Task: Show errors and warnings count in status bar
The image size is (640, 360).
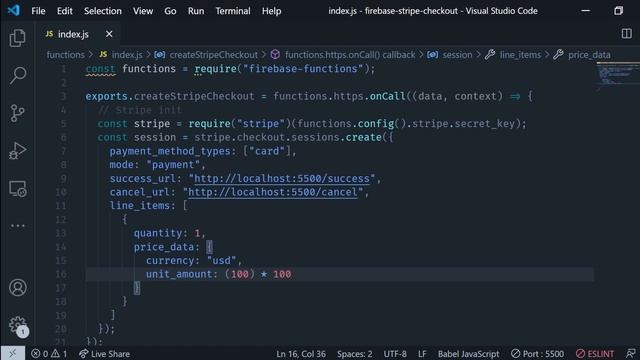Action: coord(49,354)
